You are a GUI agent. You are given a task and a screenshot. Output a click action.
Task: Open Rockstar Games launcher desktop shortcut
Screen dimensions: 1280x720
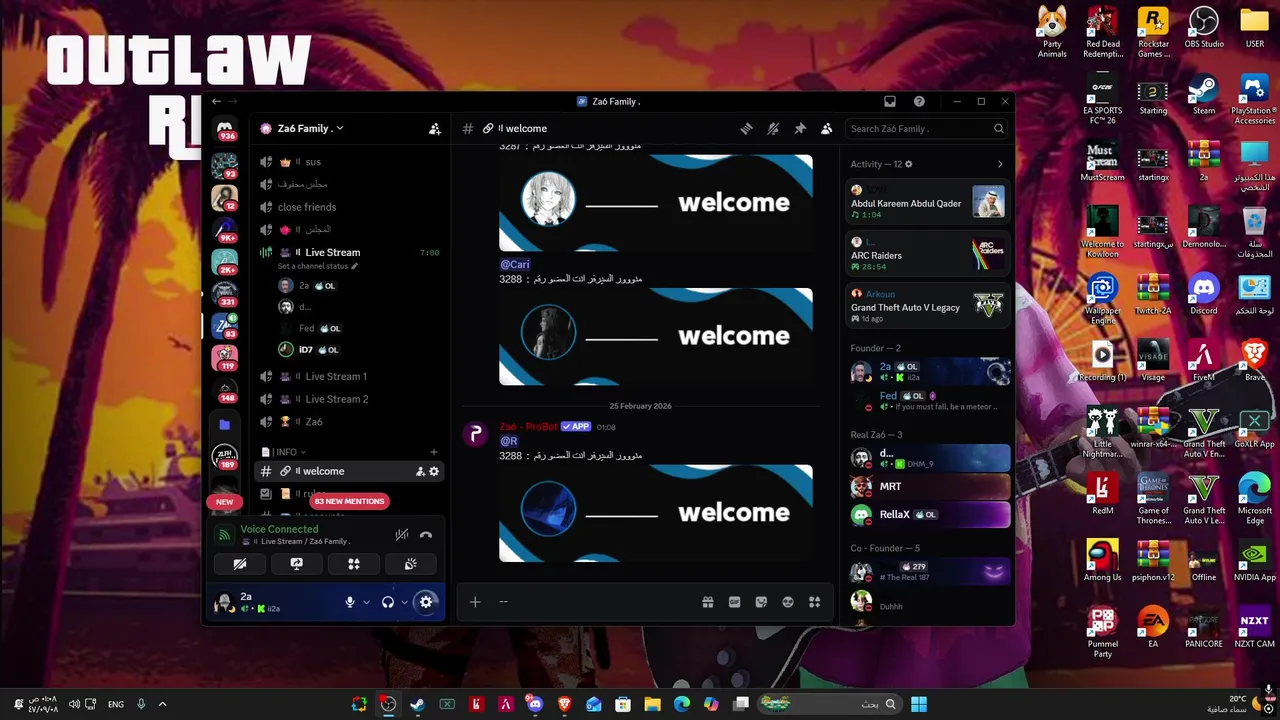point(1153,32)
